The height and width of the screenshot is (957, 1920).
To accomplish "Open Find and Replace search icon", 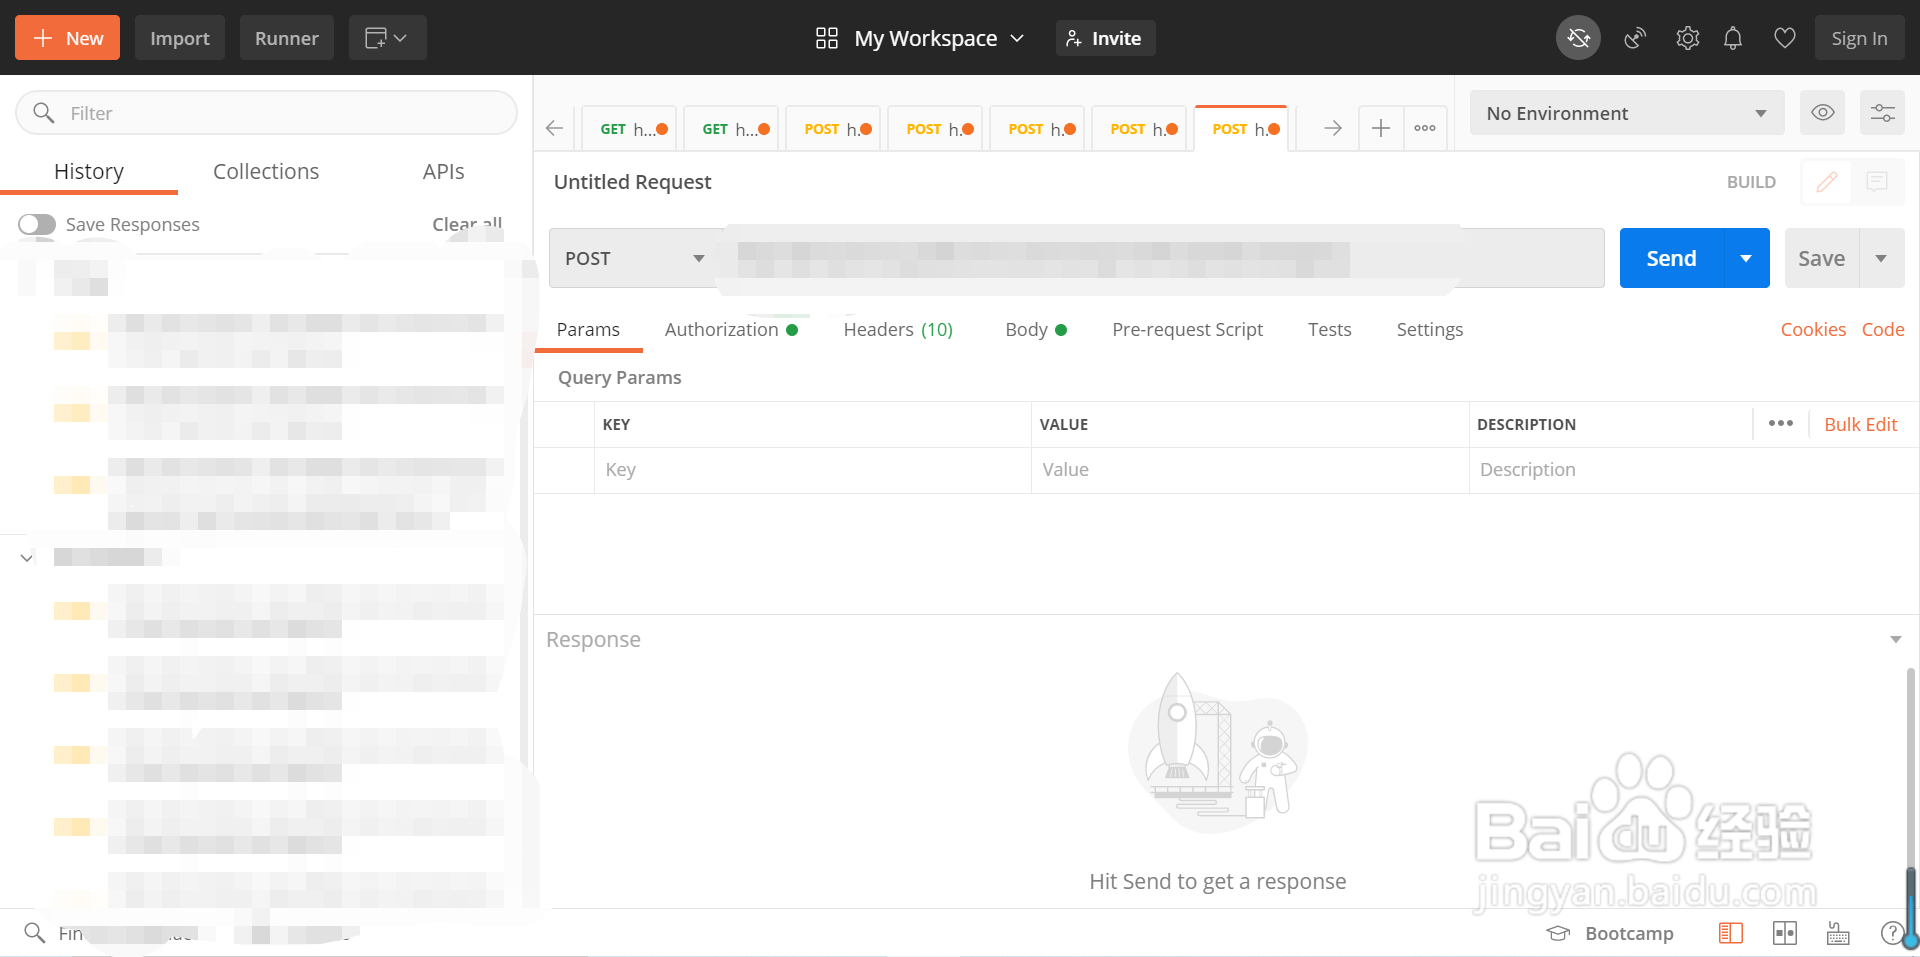I will [35, 932].
